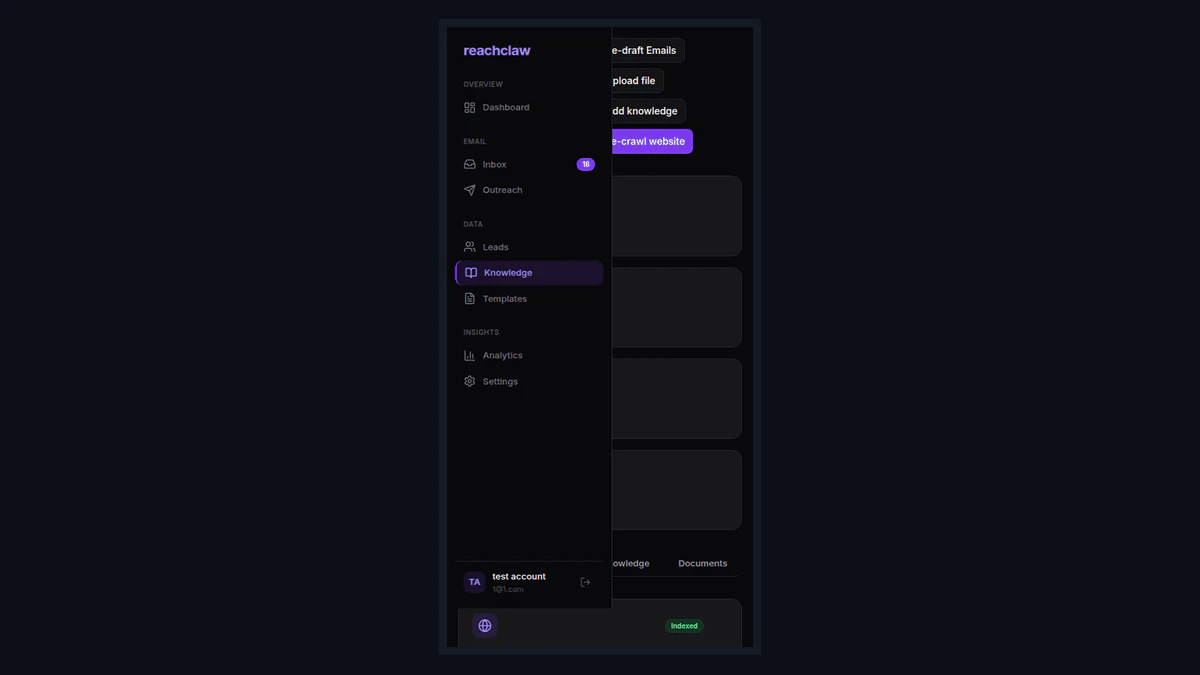This screenshot has height=675, width=1200.
Task: Open the Dashboard grid icon
Action: [470, 107]
